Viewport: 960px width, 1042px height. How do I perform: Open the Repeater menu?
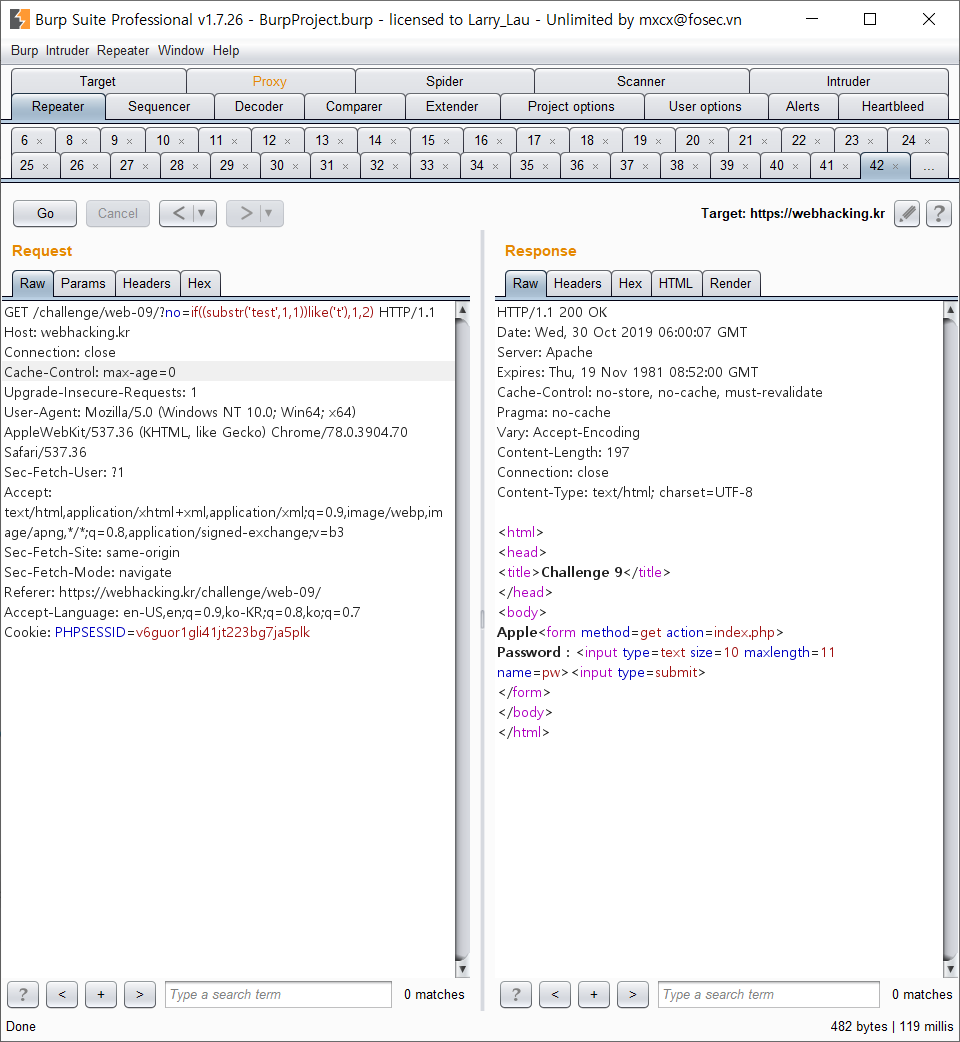pyautogui.click(x=123, y=51)
